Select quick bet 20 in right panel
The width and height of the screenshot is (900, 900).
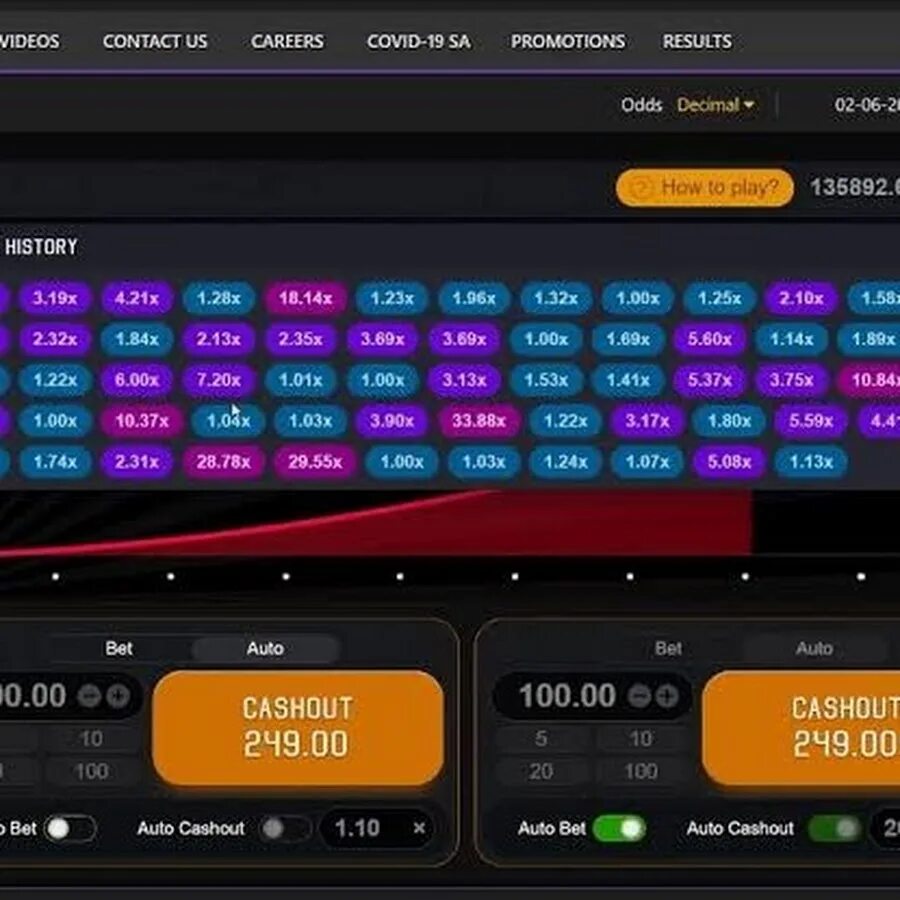541,771
